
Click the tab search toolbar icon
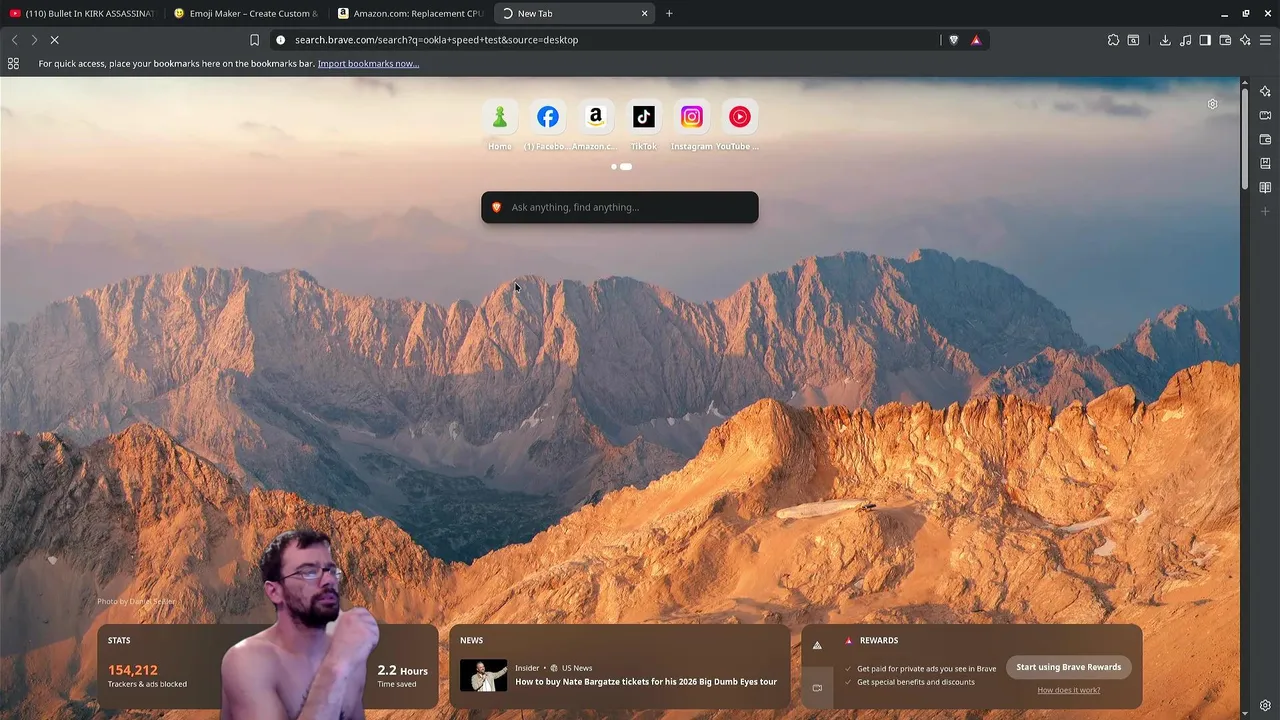pyautogui.click(x=1133, y=40)
